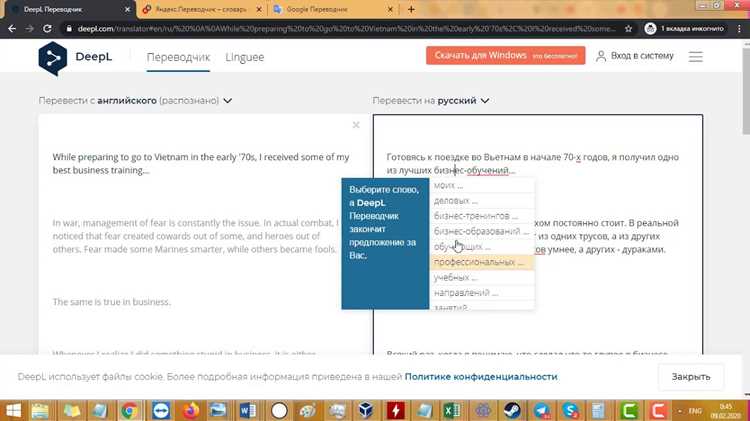Click the source sentence "The same is true in business."
The image size is (750, 421).
click(111, 302)
